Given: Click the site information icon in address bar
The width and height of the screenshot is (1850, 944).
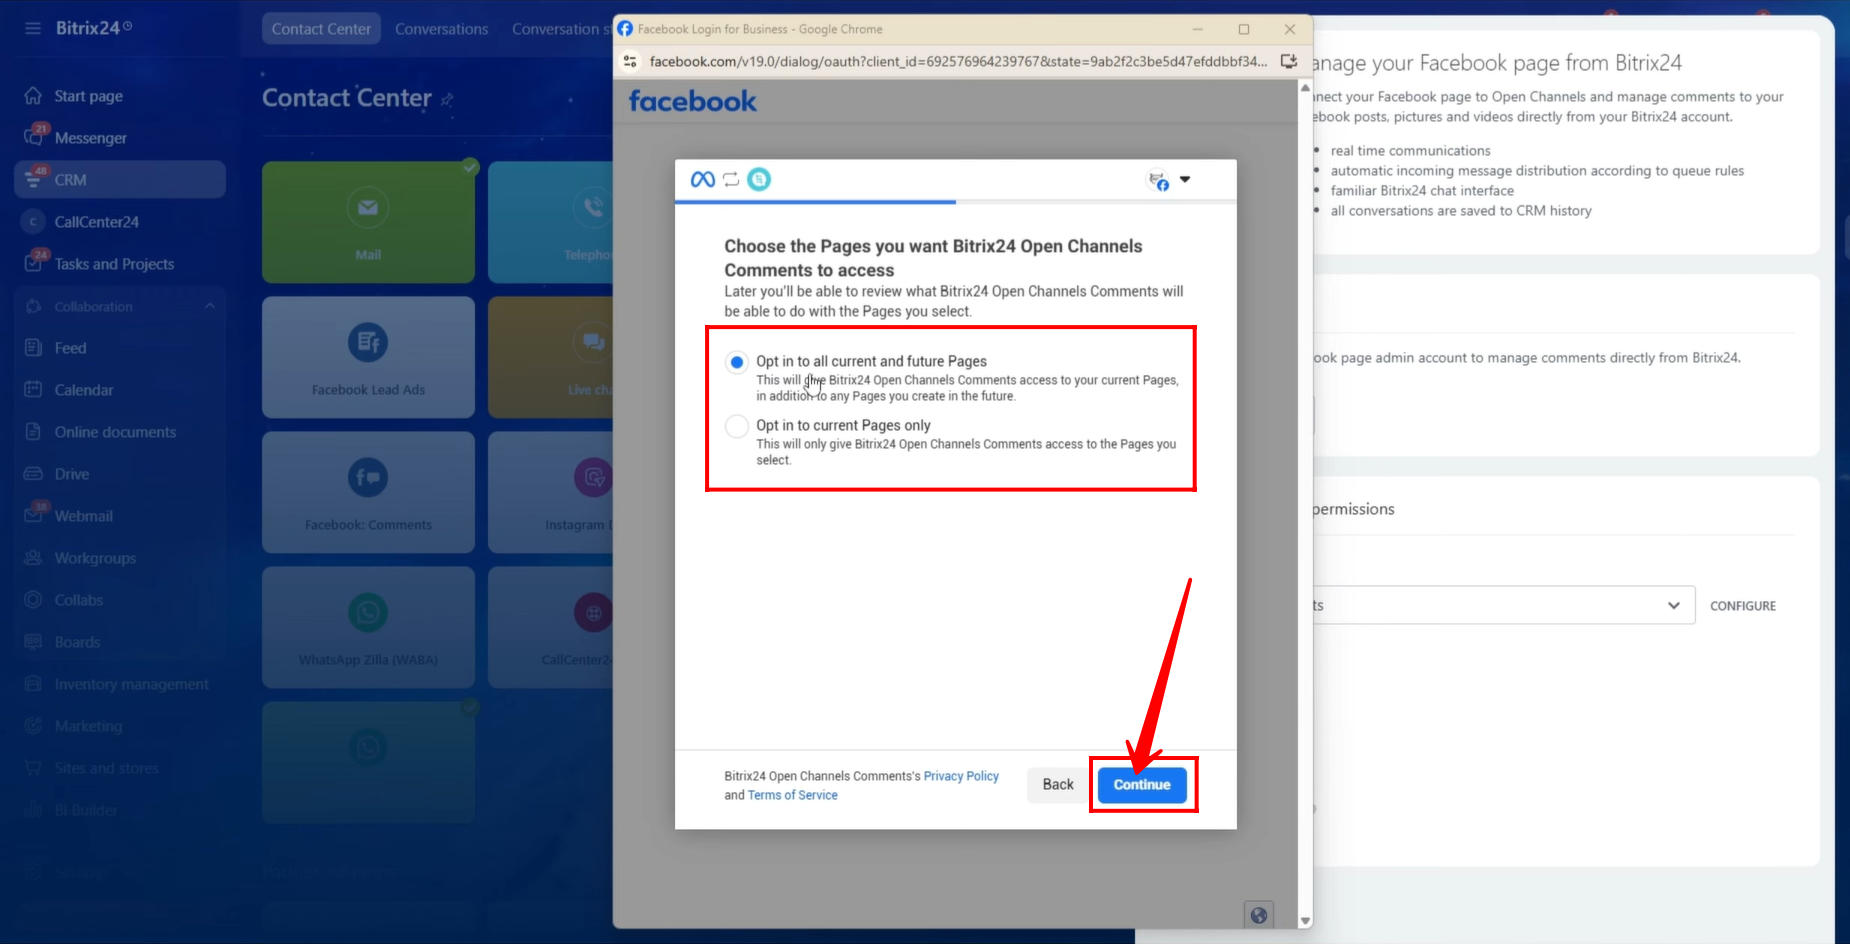Looking at the screenshot, I should 630,62.
